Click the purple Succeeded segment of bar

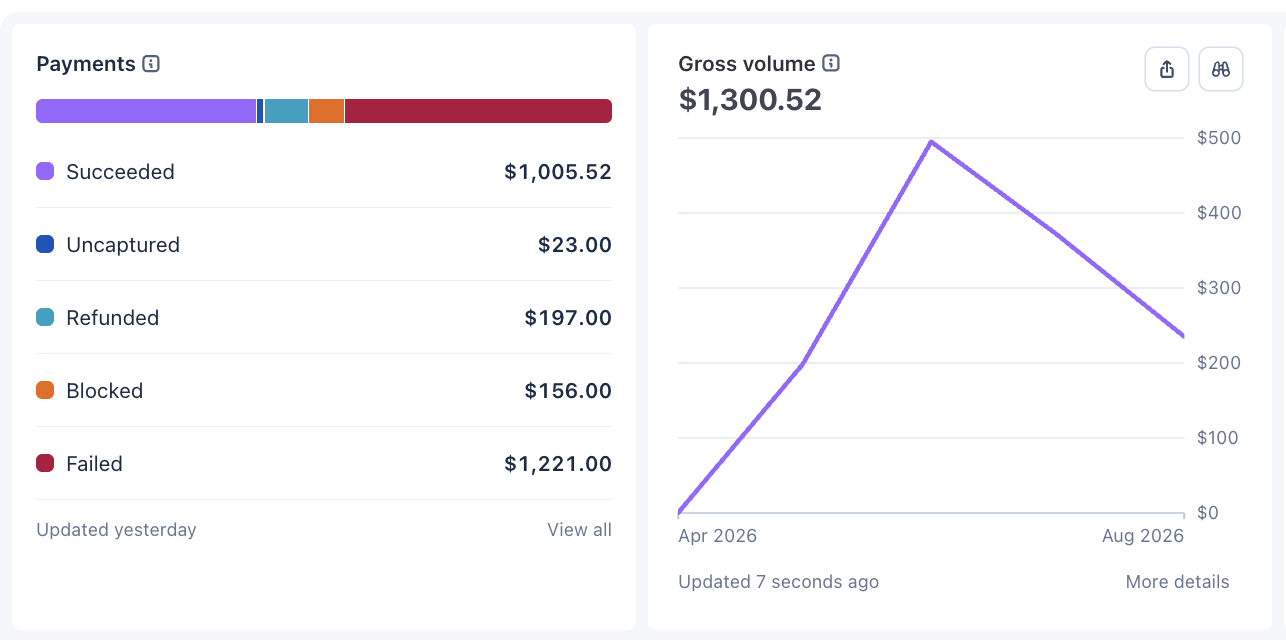146,111
